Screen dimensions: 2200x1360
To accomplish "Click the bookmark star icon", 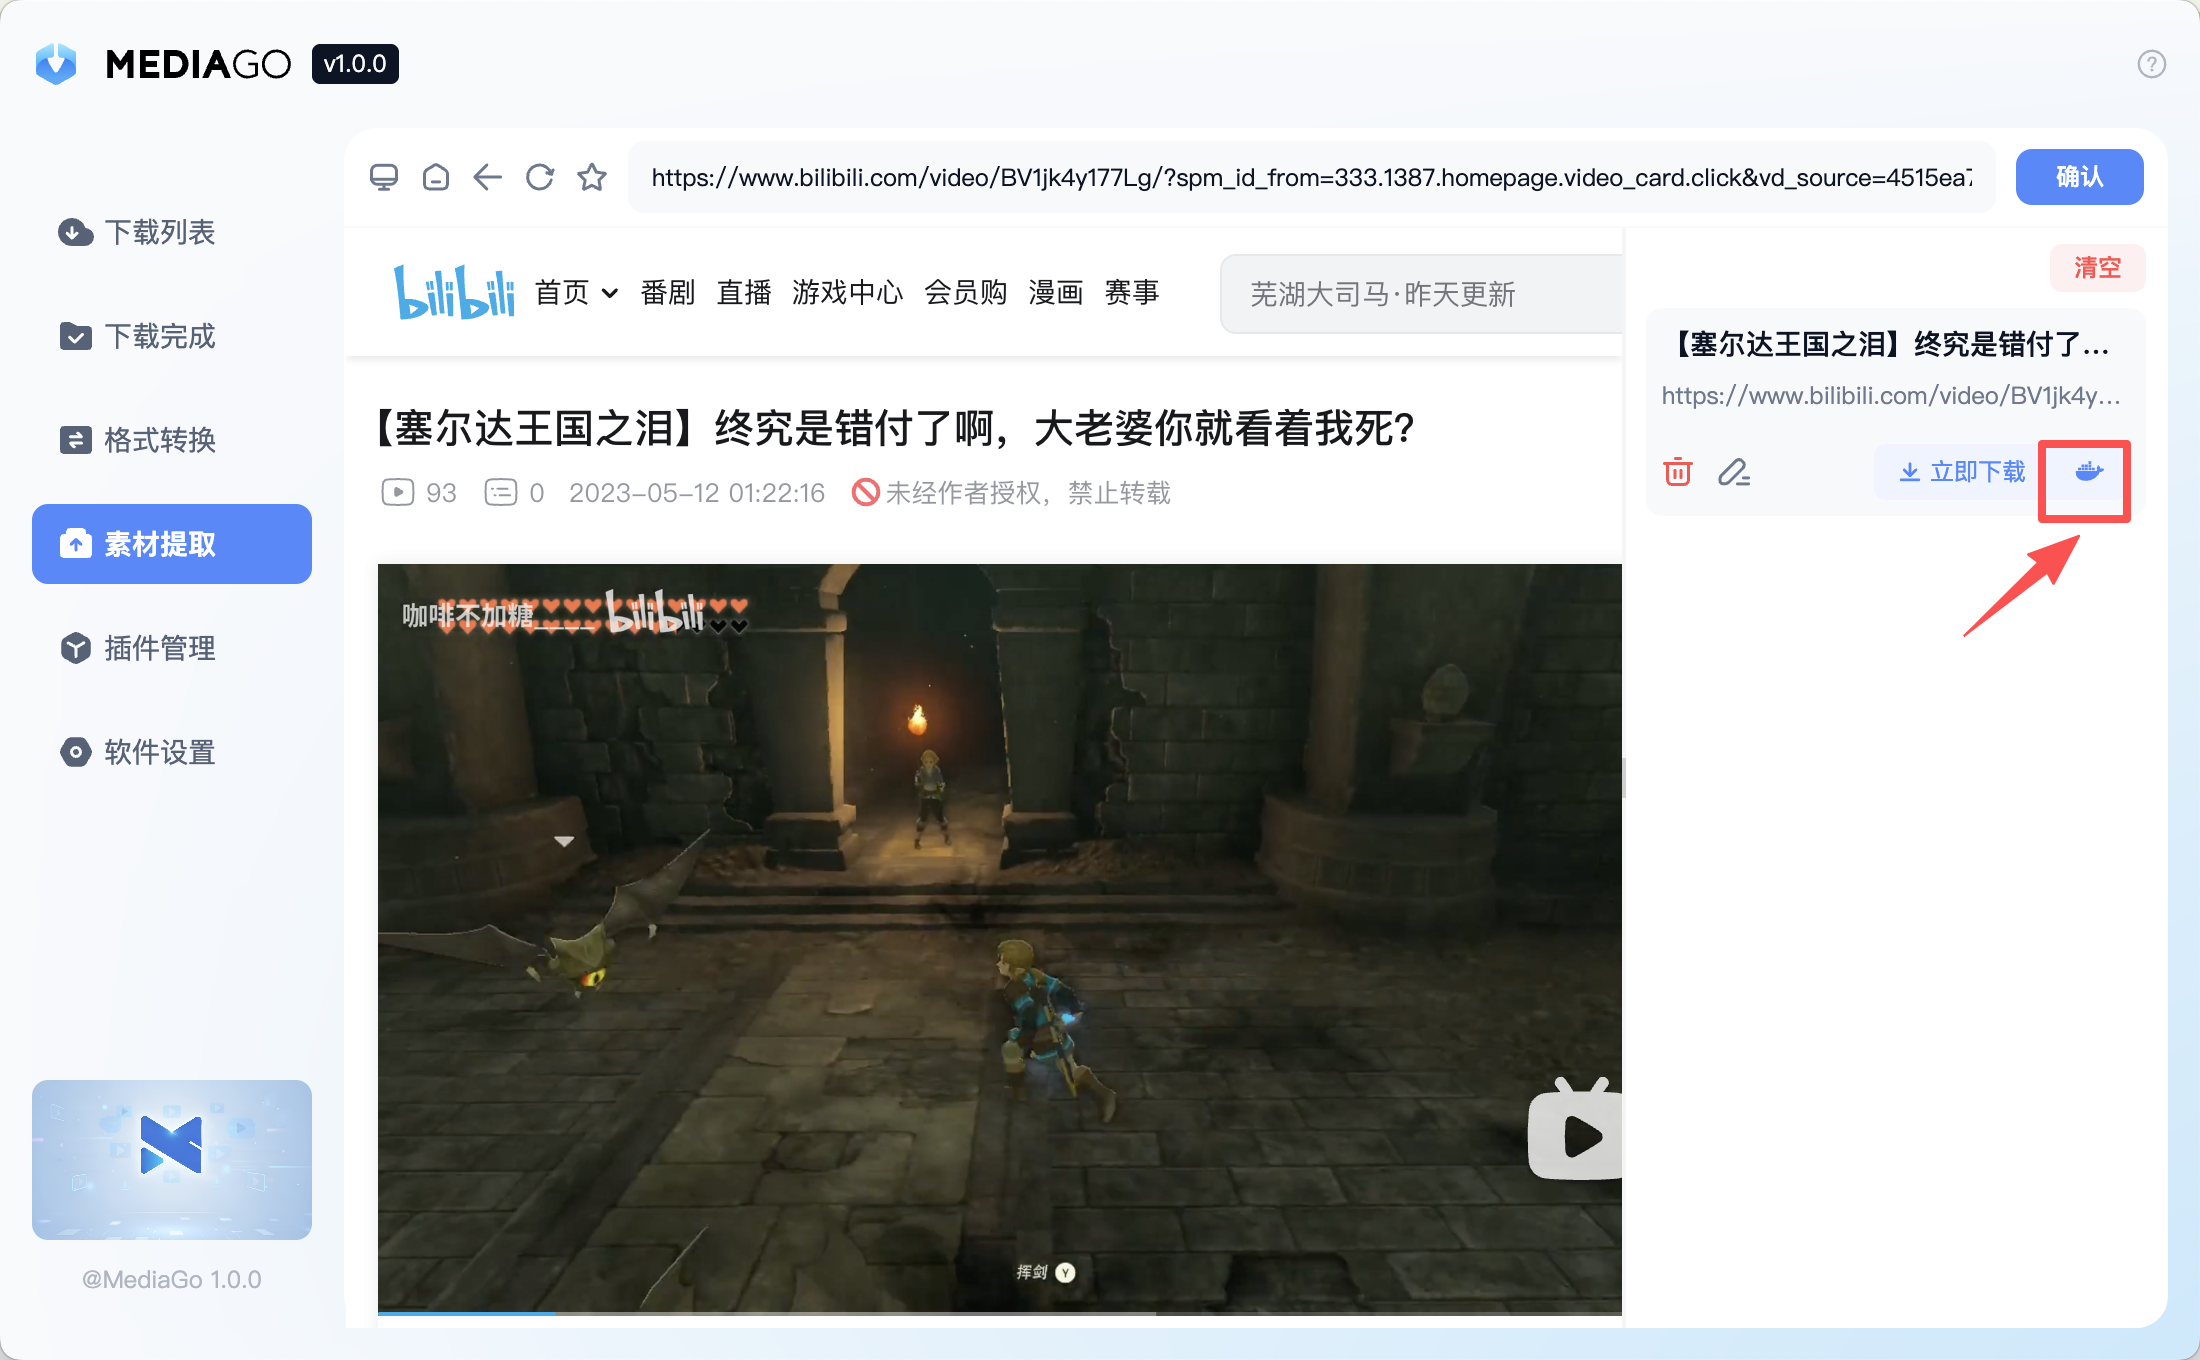I will (x=591, y=177).
